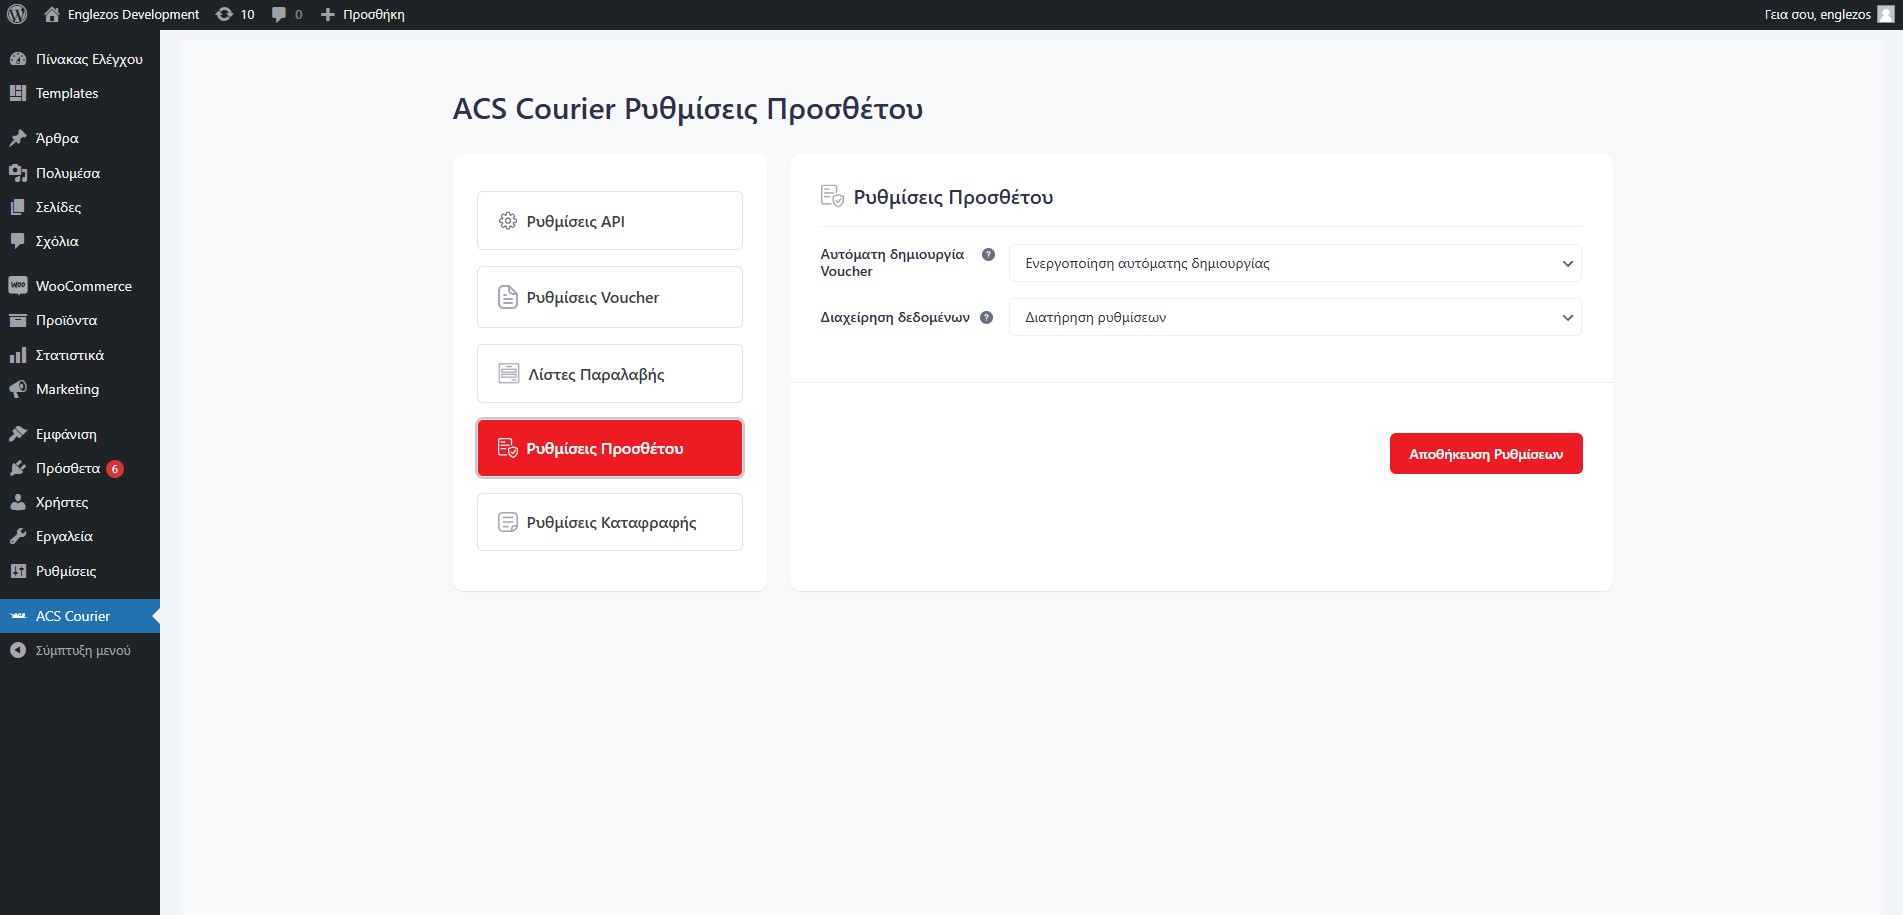Click the Αυτόματη δημιουργία Voucher label
Viewport: 1903px width, 915px height.
(892, 263)
